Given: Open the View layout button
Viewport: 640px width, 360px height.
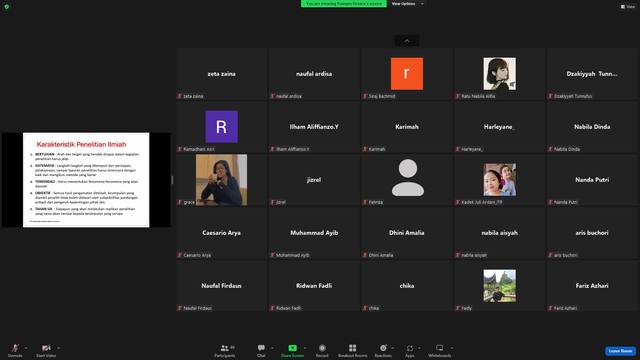Looking at the screenshot, I should [x=628, y=7].
